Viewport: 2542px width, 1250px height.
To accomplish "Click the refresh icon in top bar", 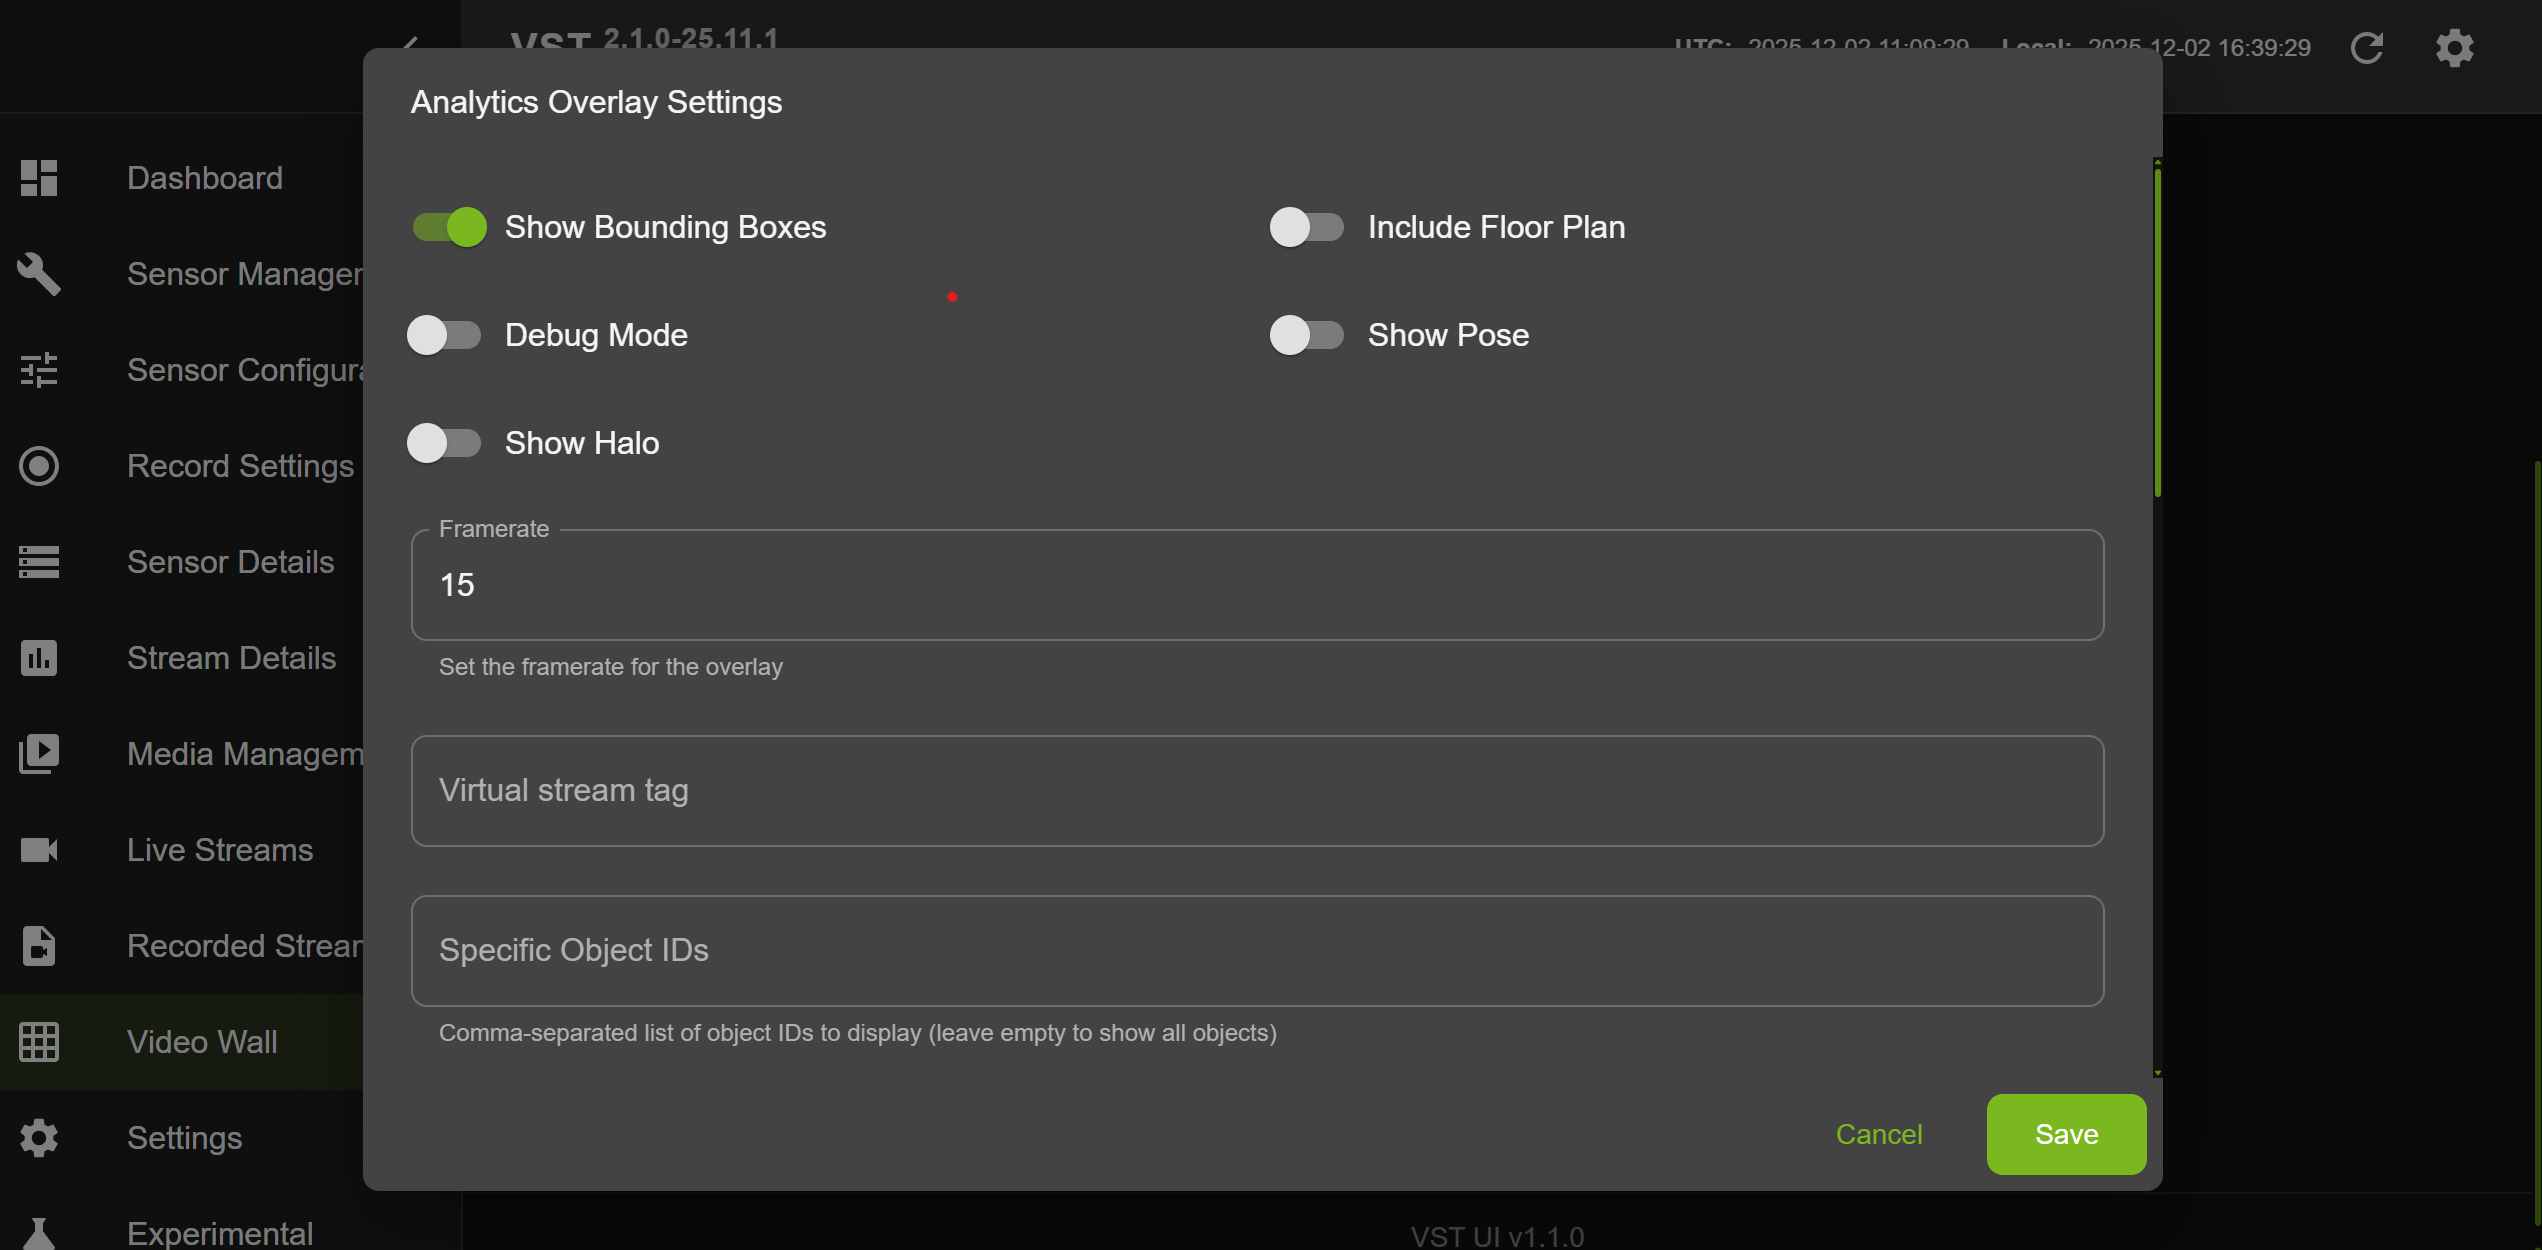I will click(2367, 48).
